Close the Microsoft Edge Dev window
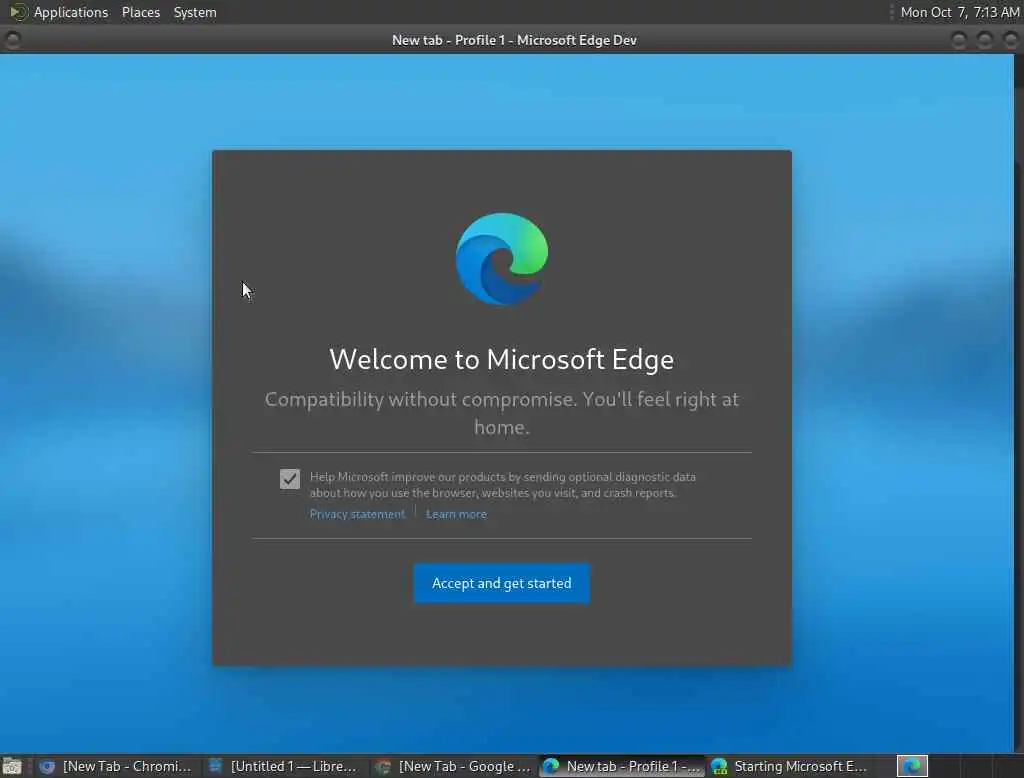The height and width of the screenshot is (778, 1024). (x=1010, y=41)
